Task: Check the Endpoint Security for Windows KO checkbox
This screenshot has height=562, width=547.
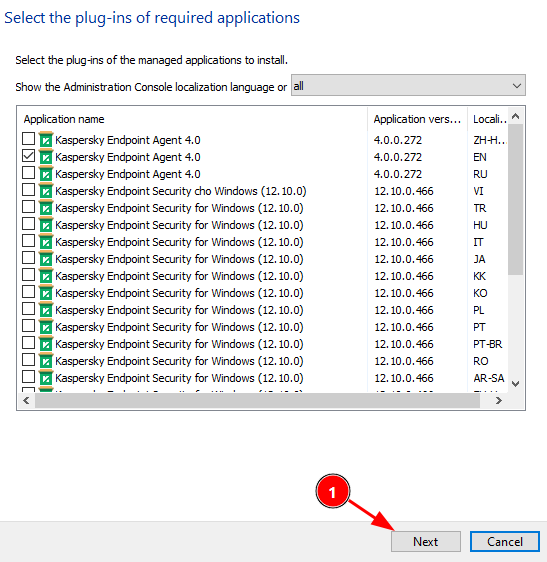Action: click(28, 292)
